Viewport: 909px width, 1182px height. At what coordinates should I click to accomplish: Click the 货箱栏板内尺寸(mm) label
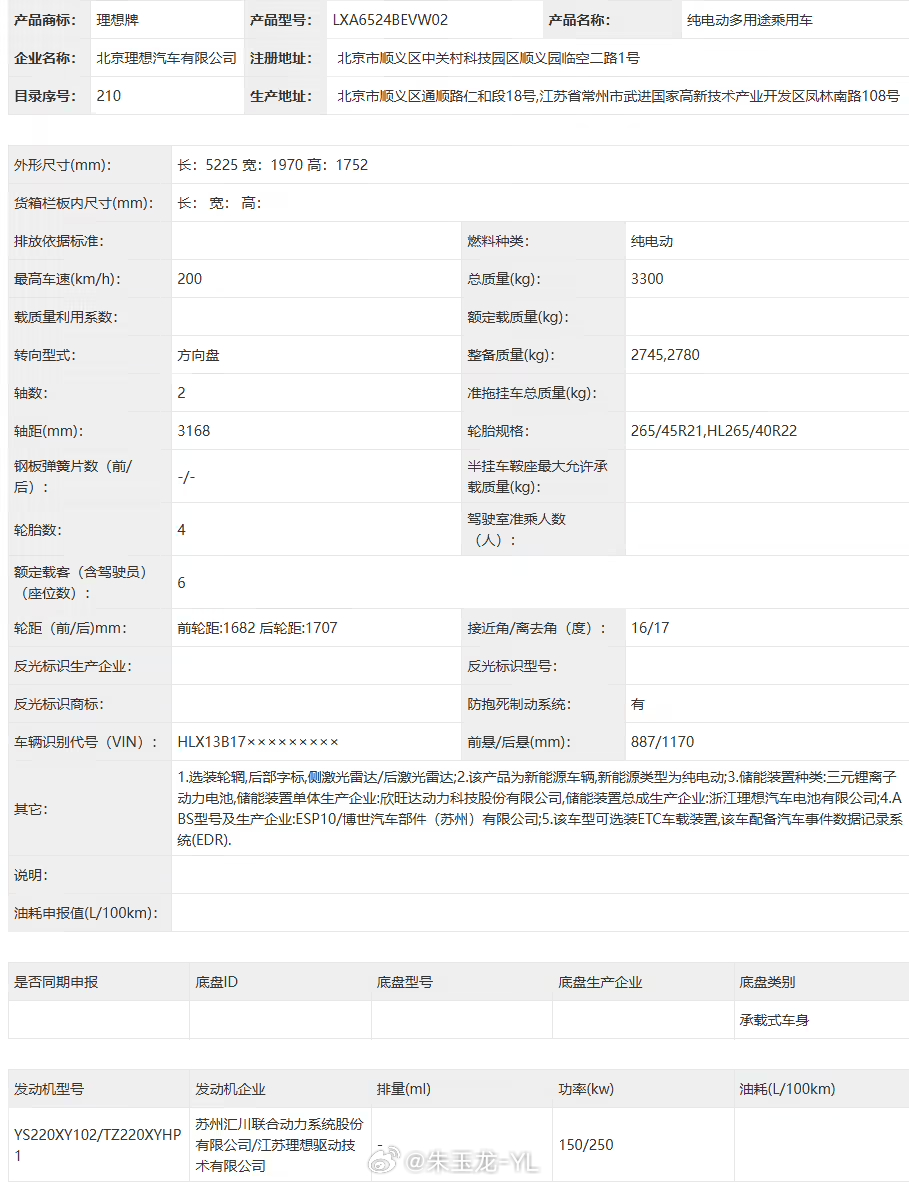(84, 203)
